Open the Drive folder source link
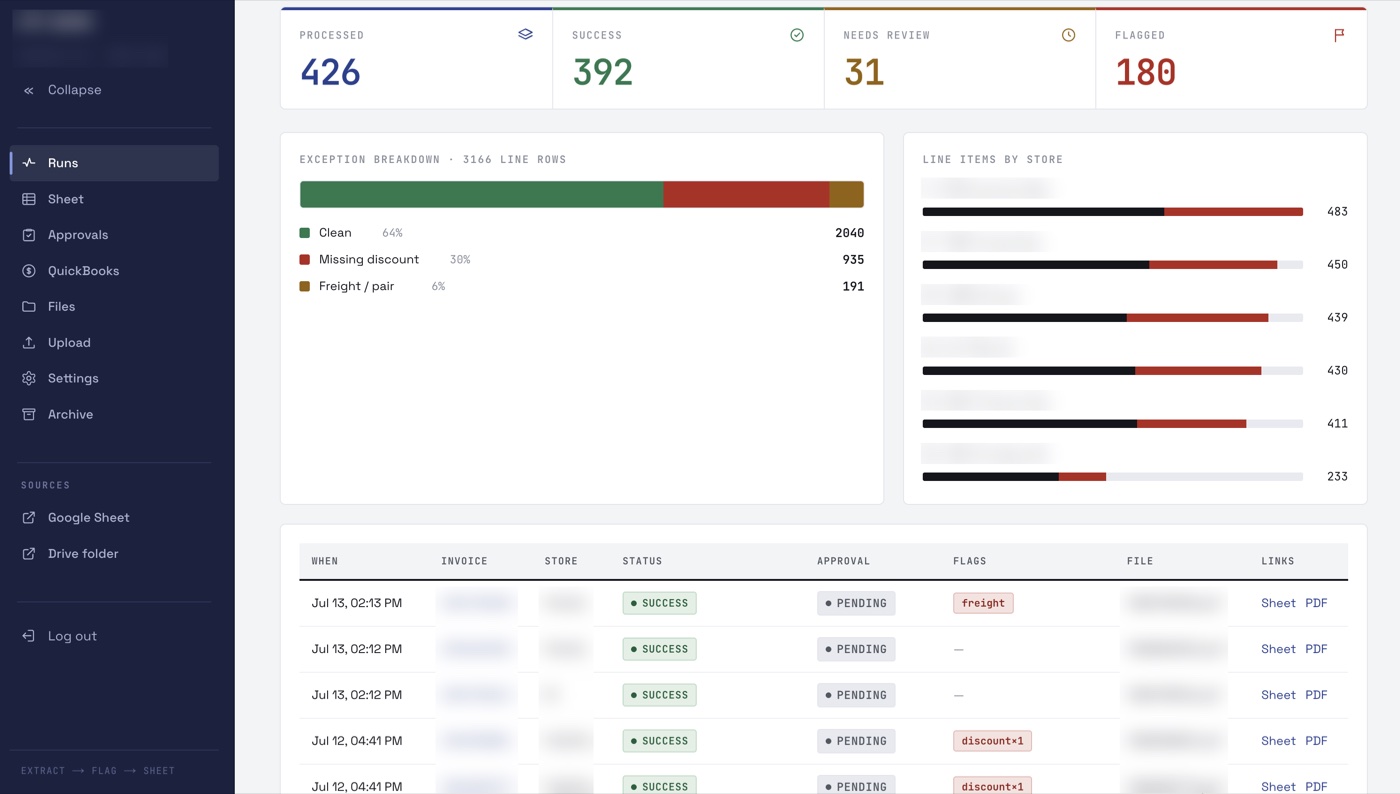Viewport: 1400px width, 794px height. click(x=114, y=554)
